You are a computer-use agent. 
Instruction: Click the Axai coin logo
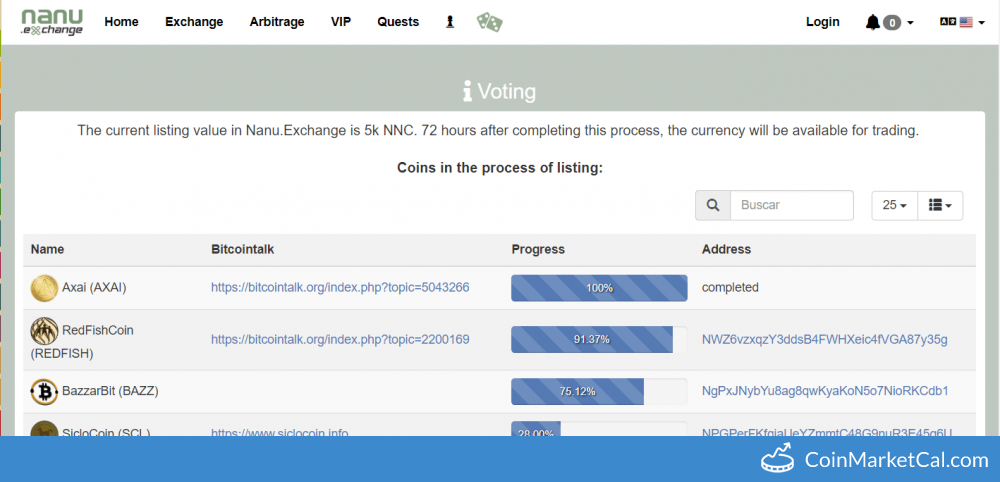pyautogui.click(x=44, y=288)
